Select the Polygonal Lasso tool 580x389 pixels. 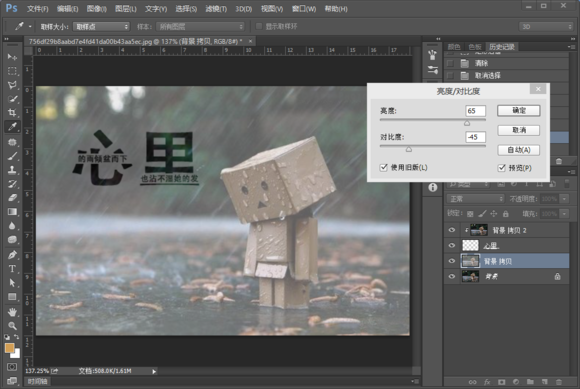click(x=12, y=85)
